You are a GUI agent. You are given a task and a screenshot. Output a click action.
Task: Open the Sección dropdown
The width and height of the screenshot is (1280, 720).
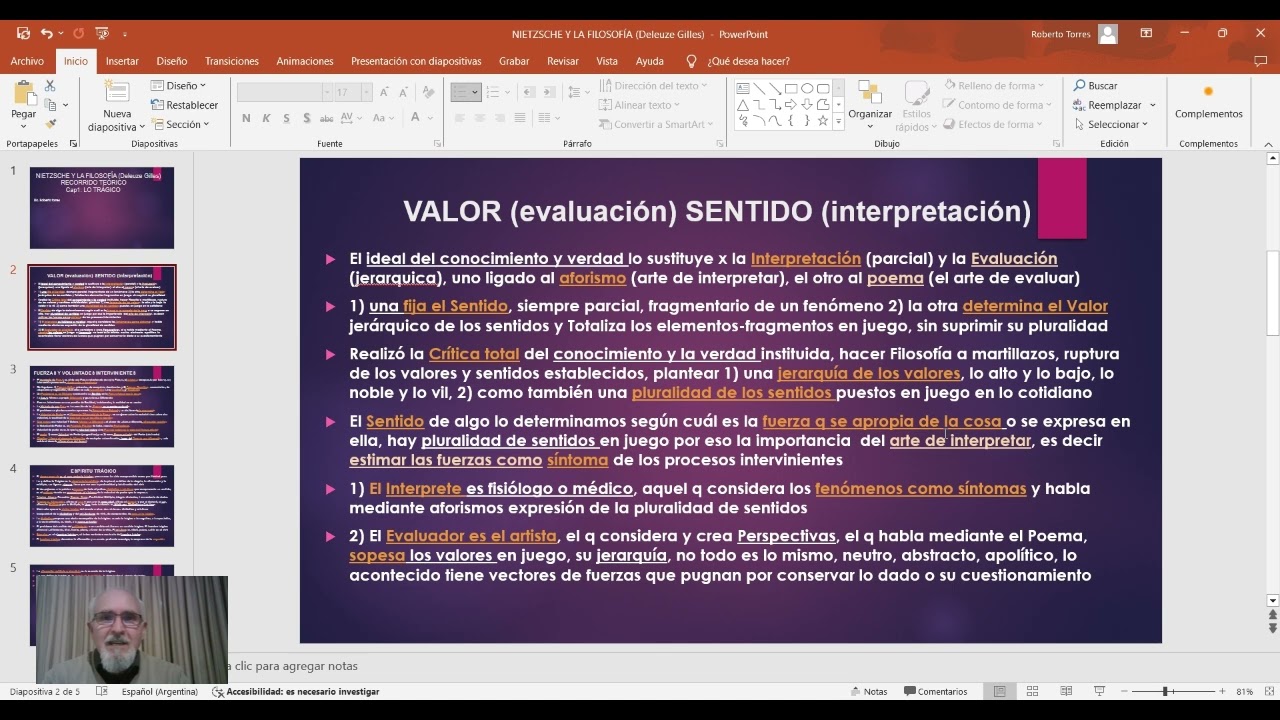tap(180, 125)
